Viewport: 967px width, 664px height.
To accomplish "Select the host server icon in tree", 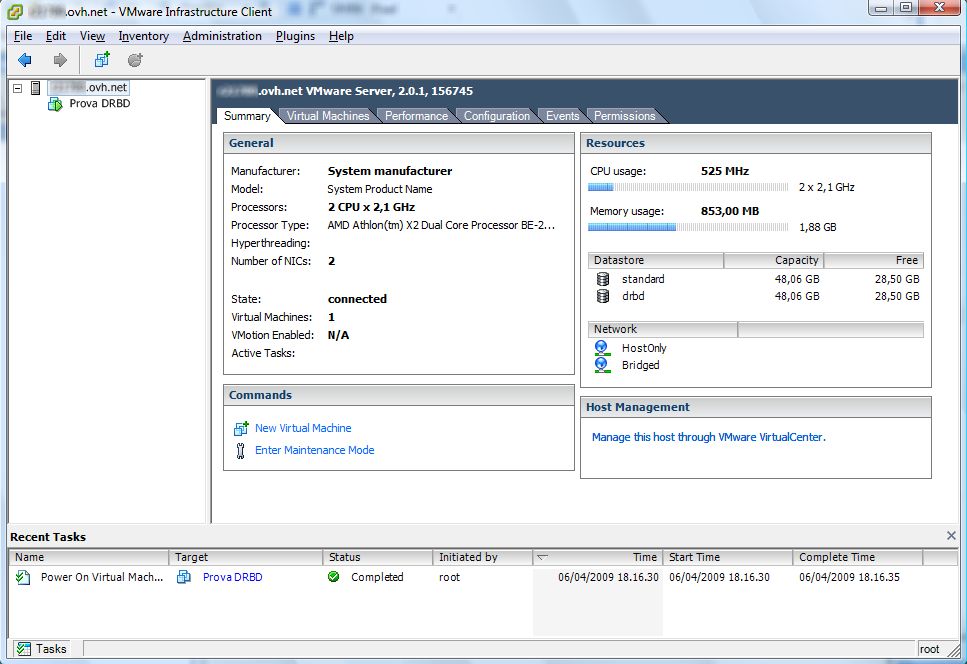I will click(36, 88).
